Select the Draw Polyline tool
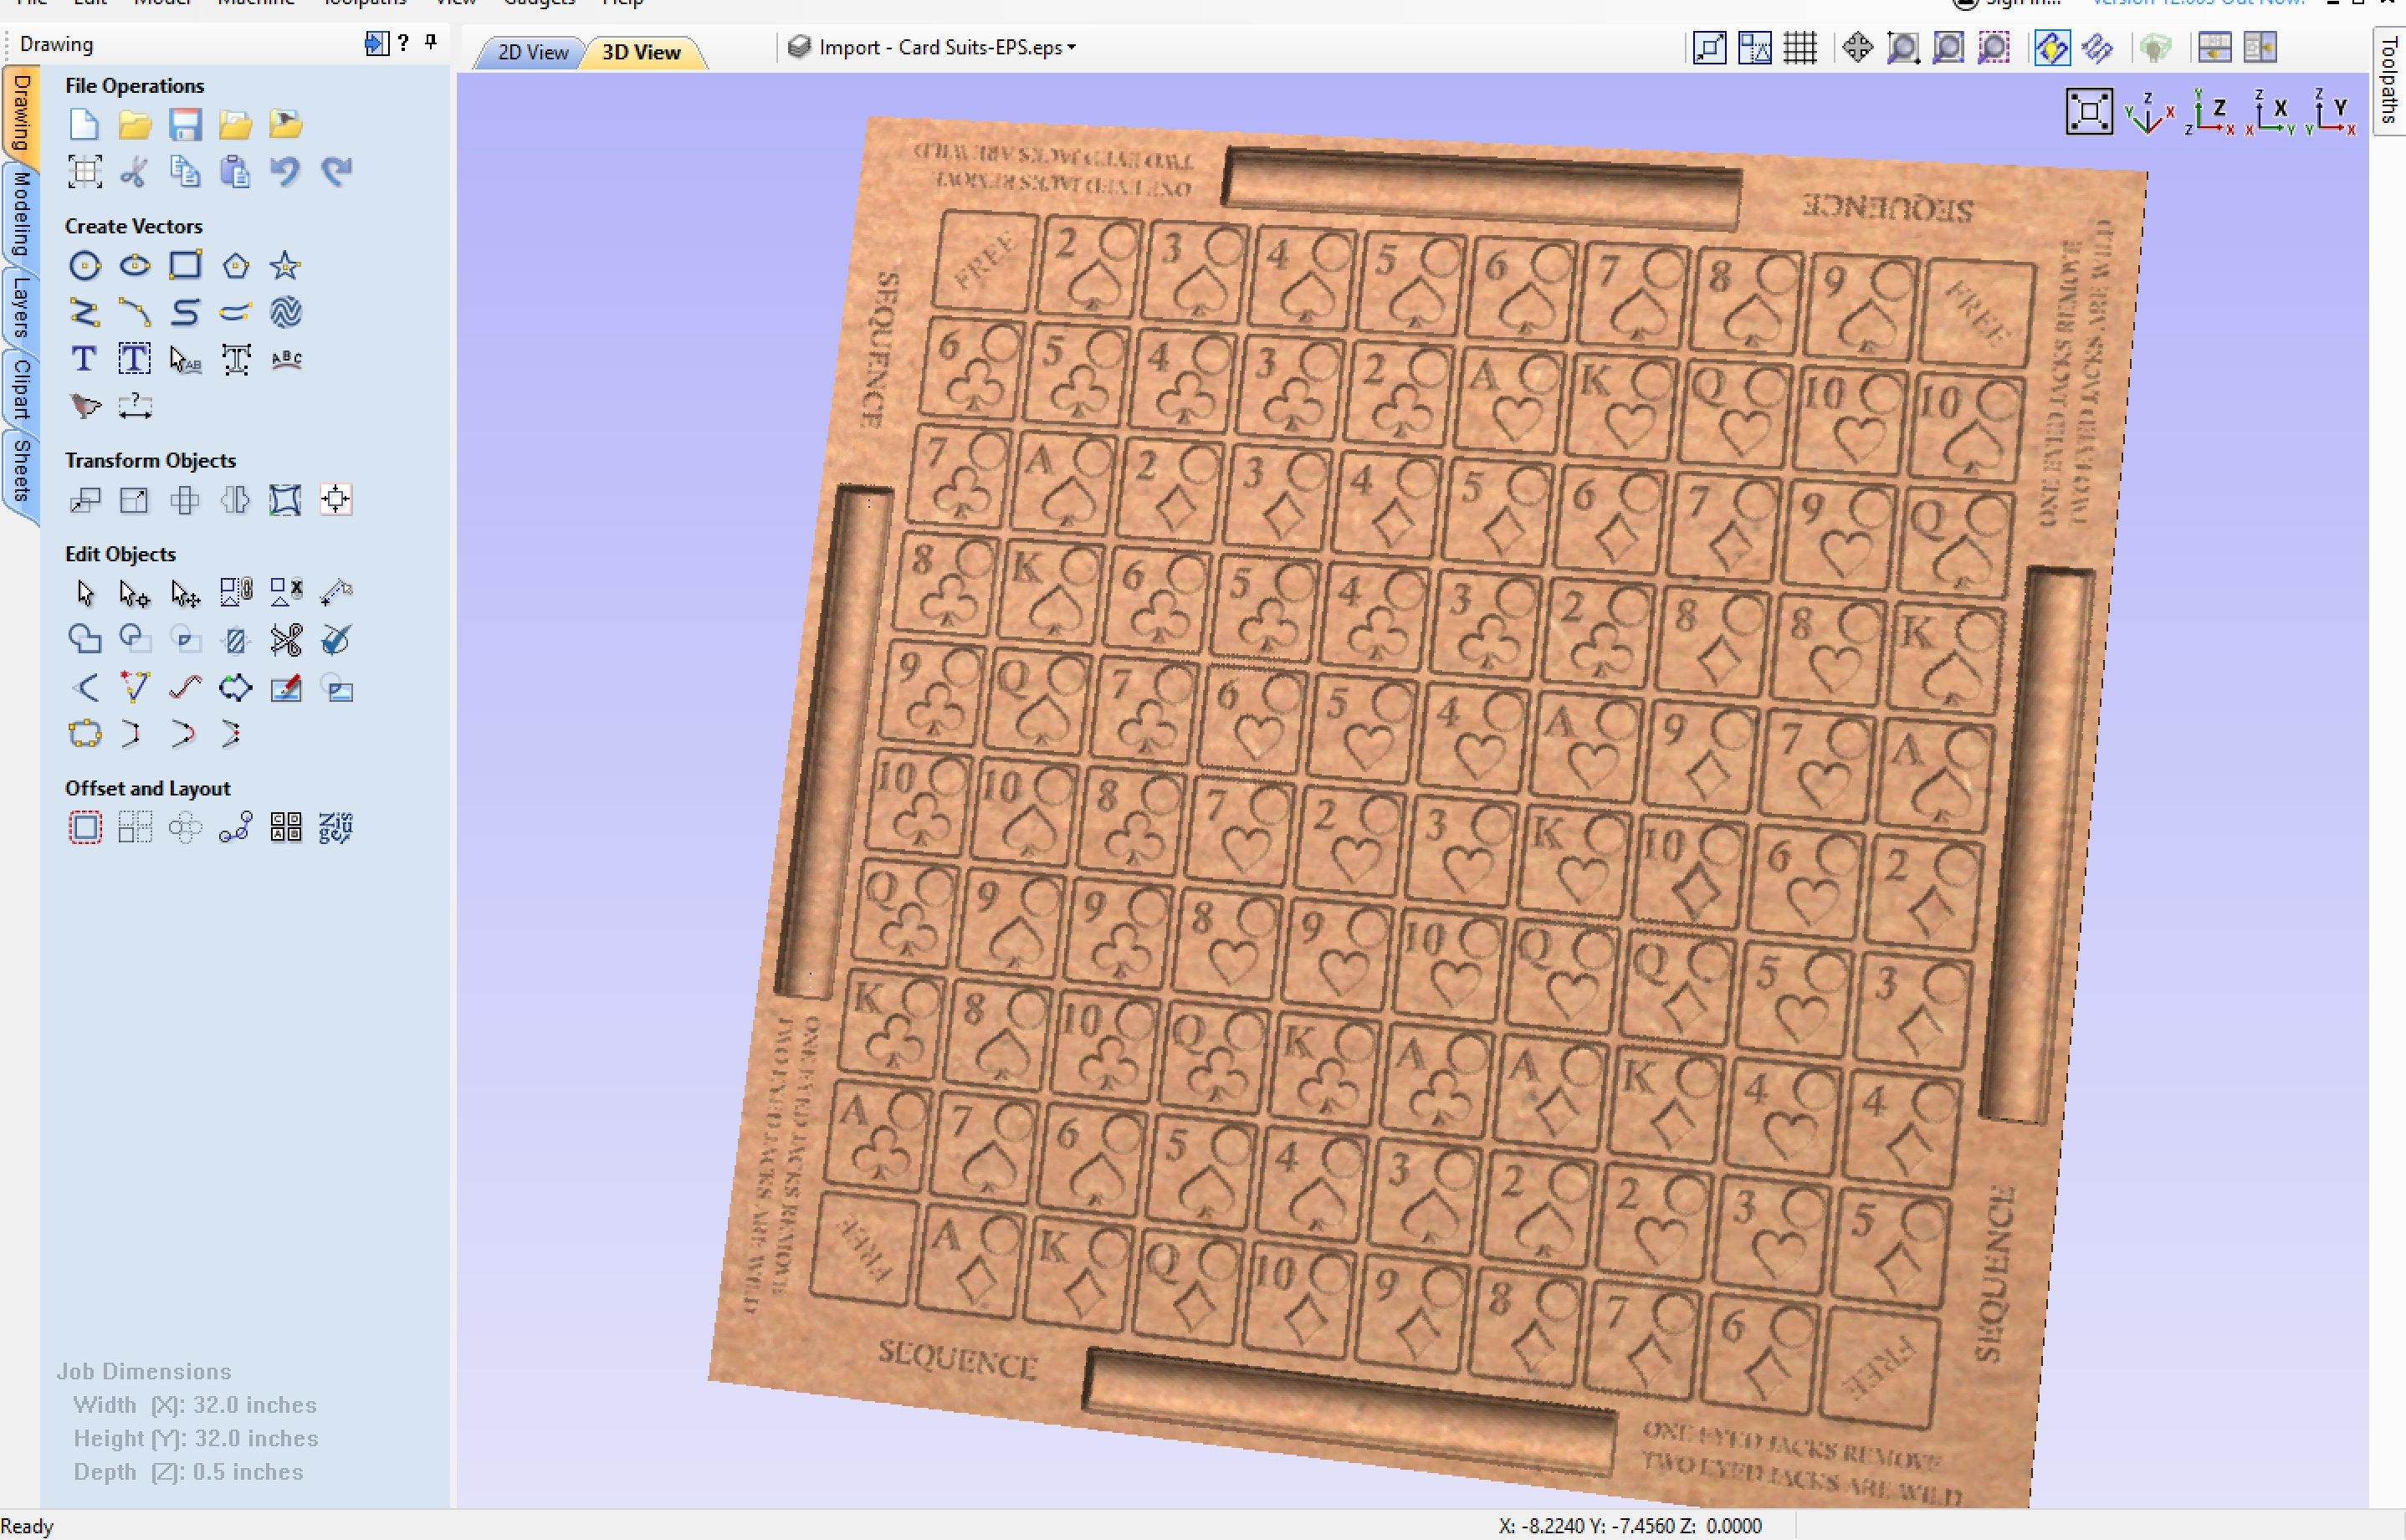 tap(86, 312)
